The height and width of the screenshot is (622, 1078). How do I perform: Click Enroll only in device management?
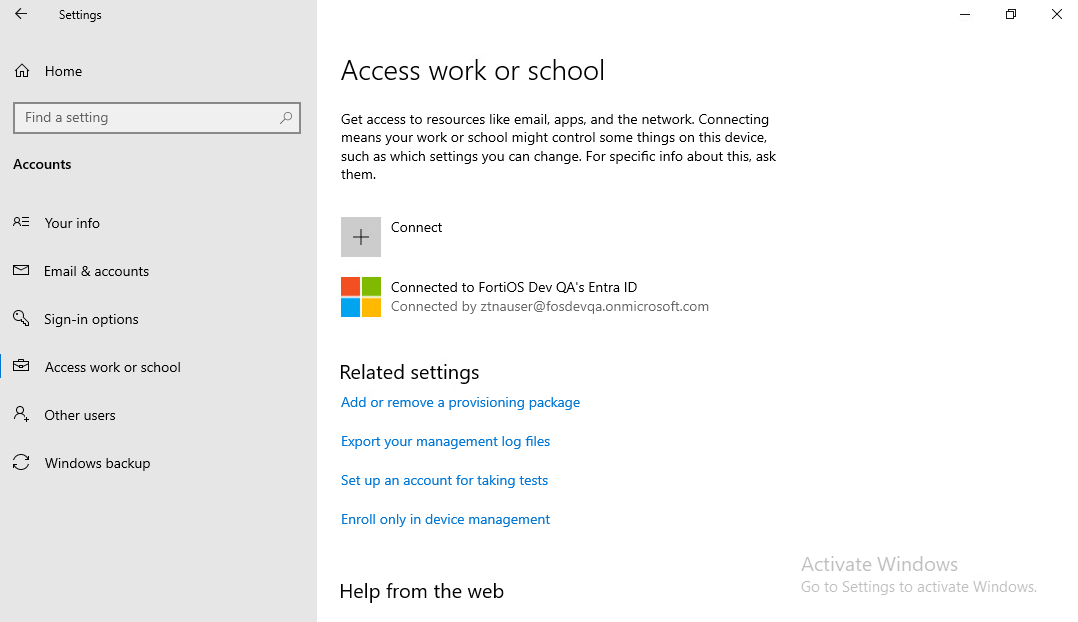[x=445, y=519]
